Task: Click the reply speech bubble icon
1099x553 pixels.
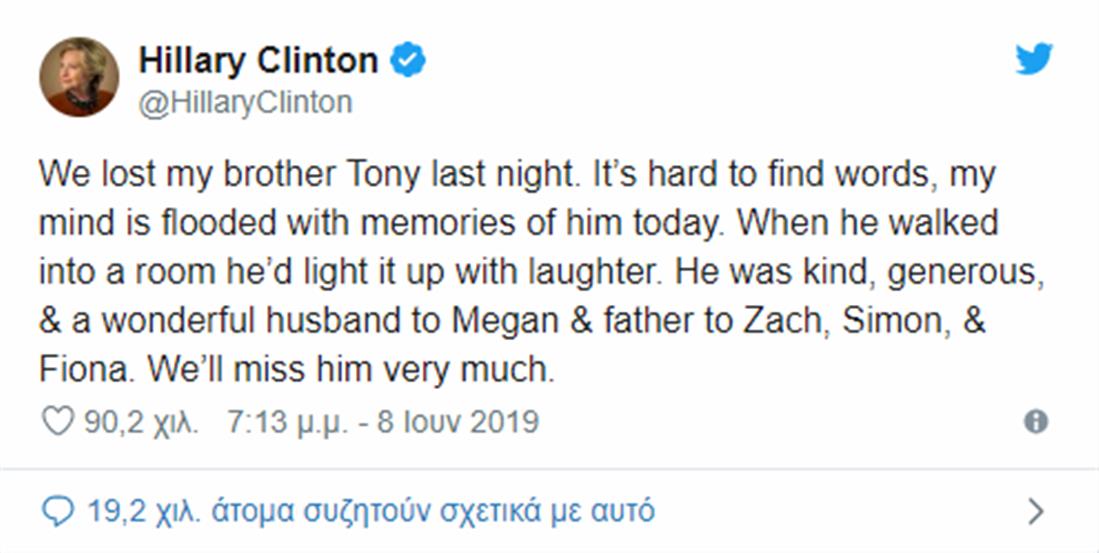Action: 56,512
